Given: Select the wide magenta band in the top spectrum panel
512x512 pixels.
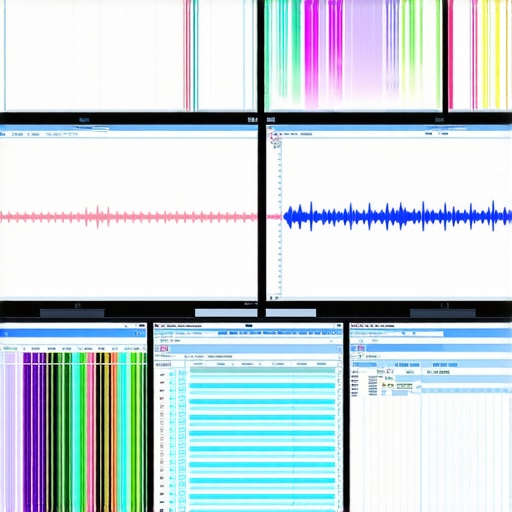Looking at the screenshot, I should pos(312,53).
